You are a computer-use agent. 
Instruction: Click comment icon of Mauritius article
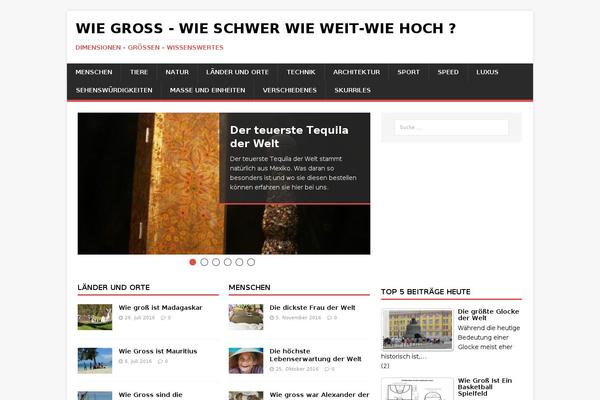click(160, 361)
